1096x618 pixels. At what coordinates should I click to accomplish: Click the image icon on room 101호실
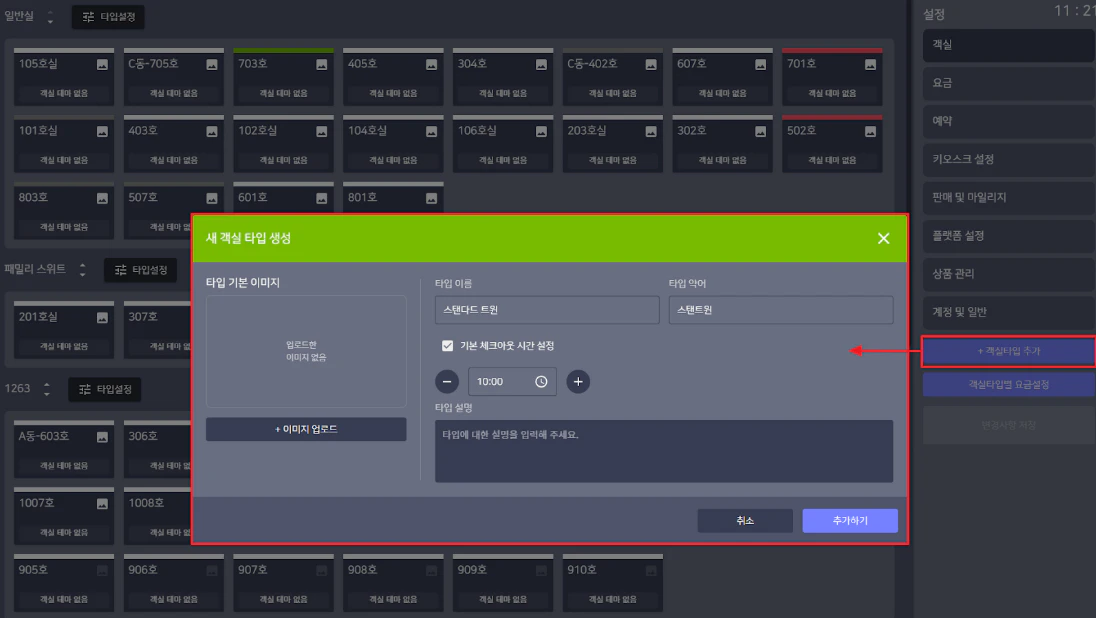[x=102, y=131]
